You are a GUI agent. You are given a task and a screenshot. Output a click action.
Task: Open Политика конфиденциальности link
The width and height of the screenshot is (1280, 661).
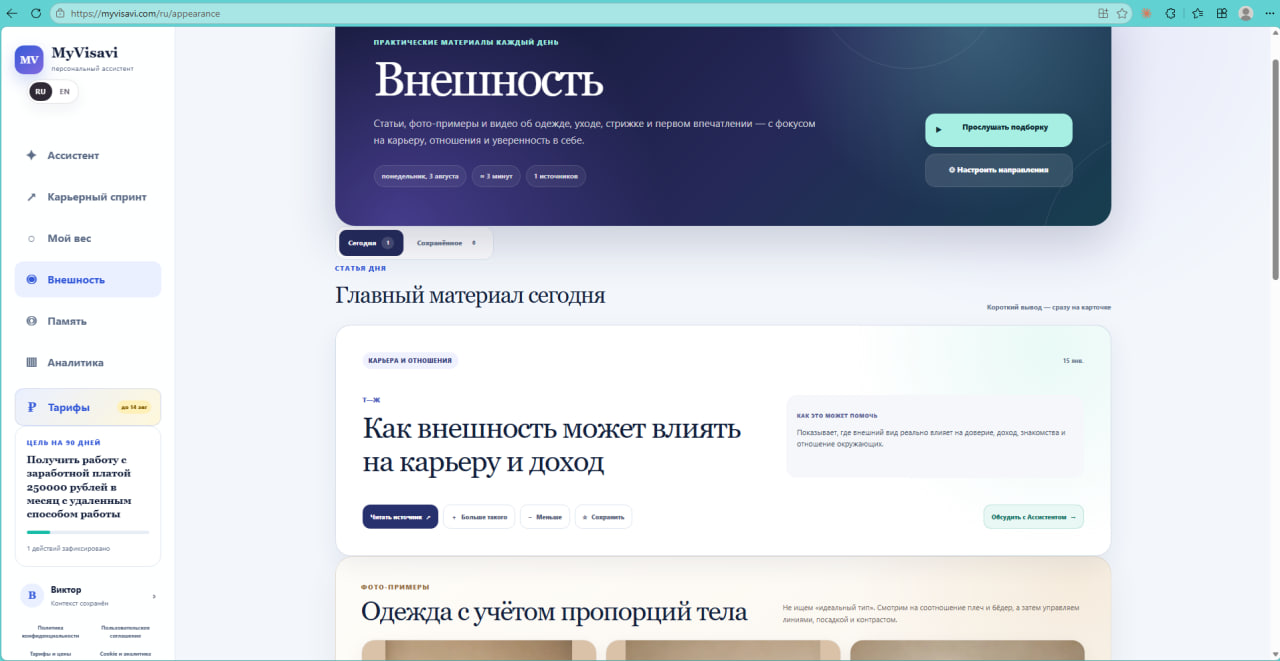(x=50, y=631)
